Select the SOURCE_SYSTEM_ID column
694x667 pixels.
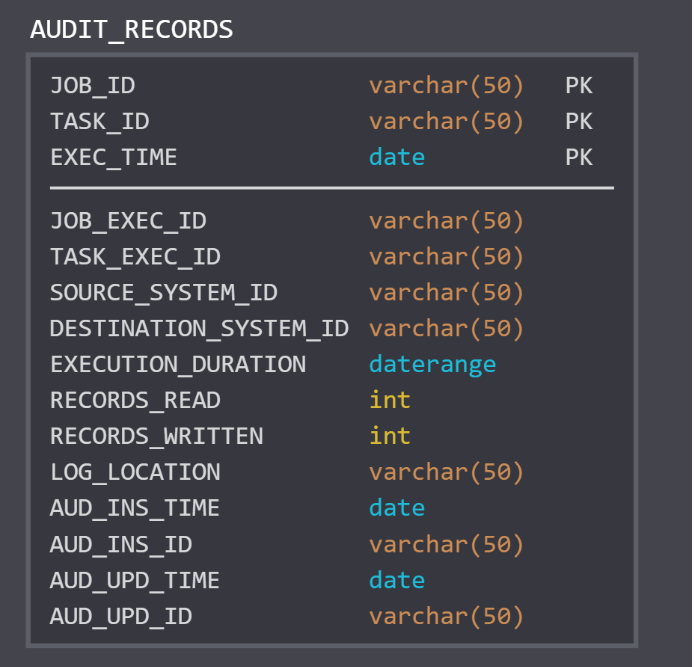(163, 293)
